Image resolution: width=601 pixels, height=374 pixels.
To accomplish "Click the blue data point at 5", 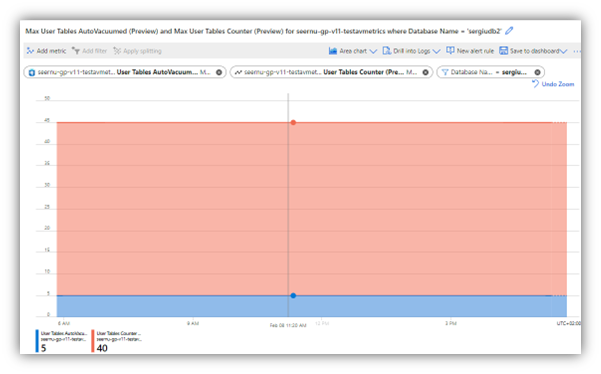I will point(293,295).
